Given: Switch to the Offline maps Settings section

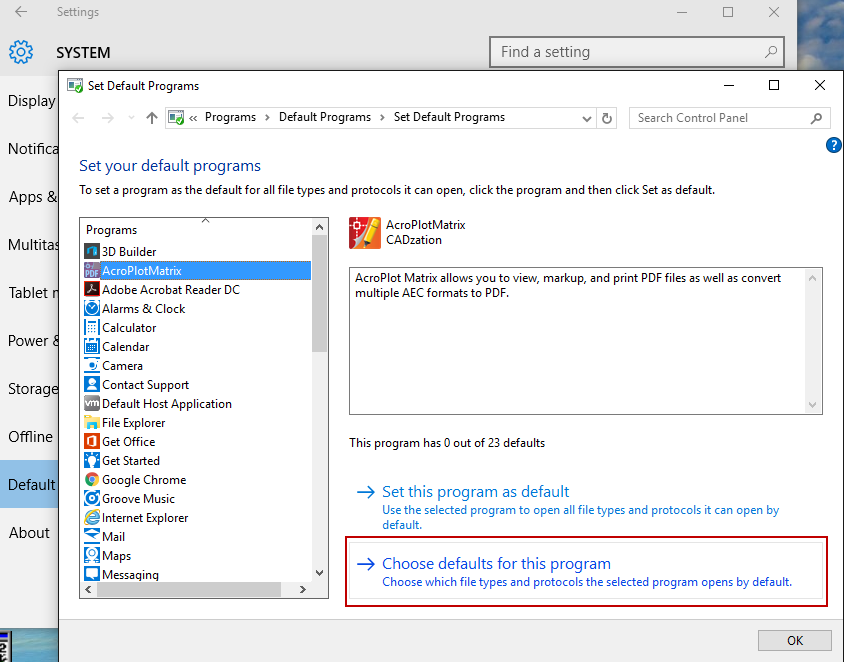Looking at the screenshot, I should [31, 436].
